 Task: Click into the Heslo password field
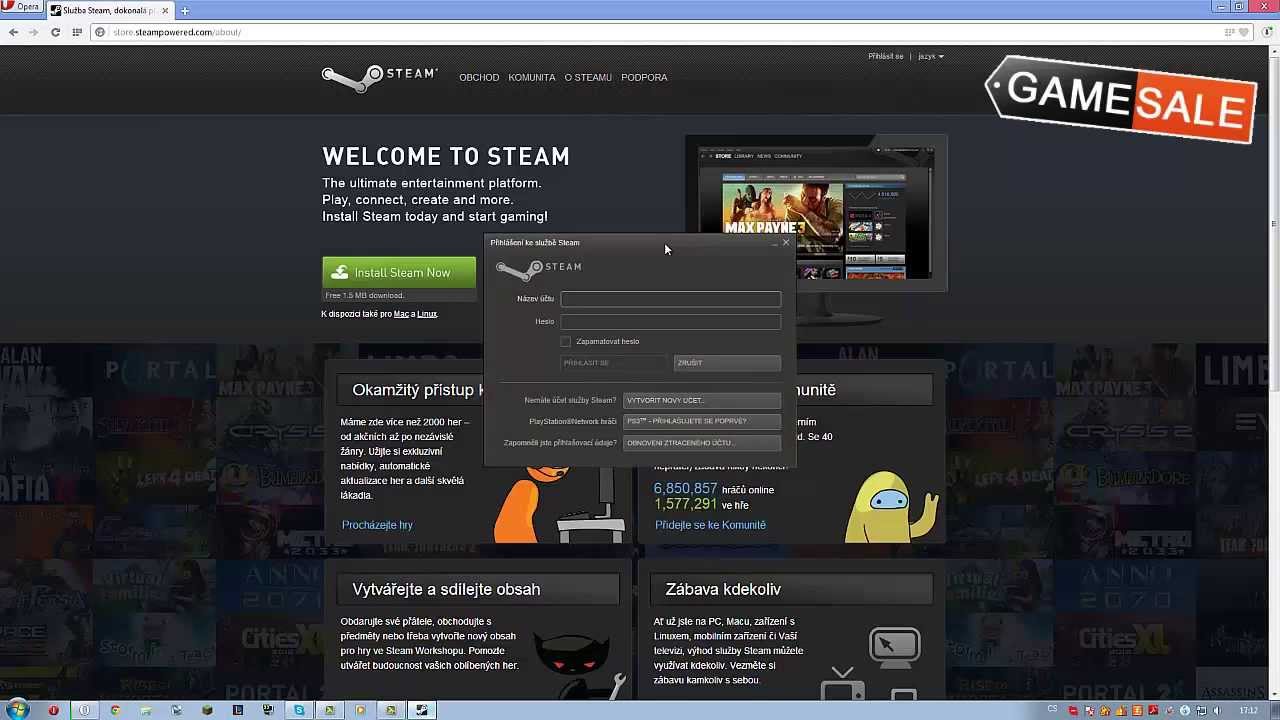[x=670, y=321]
